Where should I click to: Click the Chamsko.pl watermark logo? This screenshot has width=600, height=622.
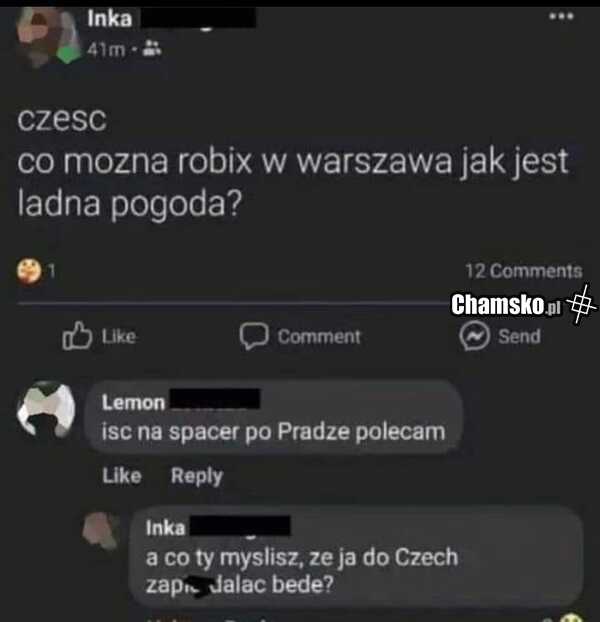[522, 304]
